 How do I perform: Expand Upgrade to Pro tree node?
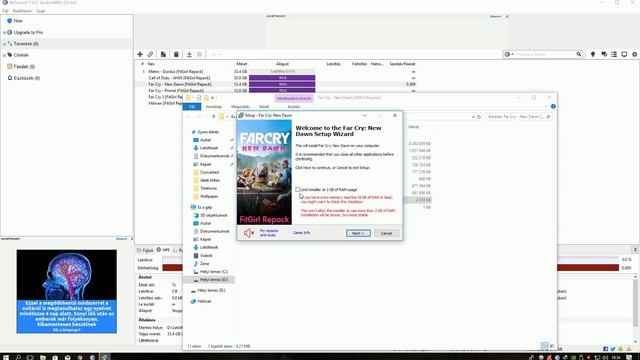pyautogui.click(x=4, y=32)
